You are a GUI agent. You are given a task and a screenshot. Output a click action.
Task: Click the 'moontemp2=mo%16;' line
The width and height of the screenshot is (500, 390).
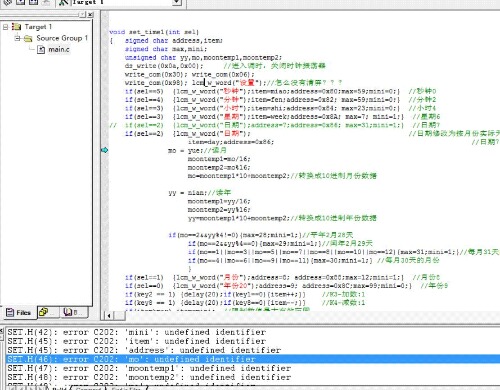(x=219, y=167)
